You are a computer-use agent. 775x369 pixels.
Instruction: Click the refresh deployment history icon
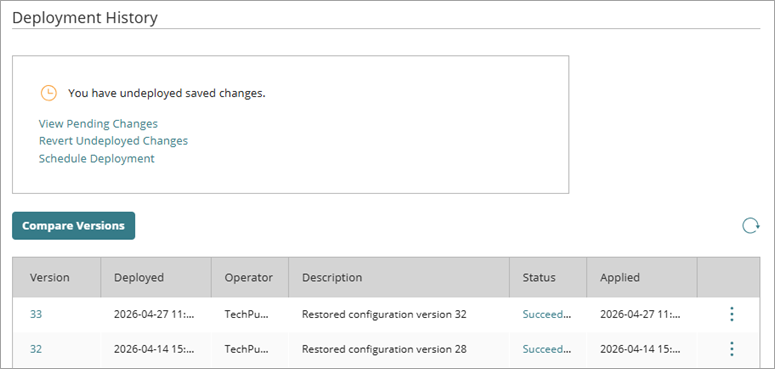tap(750, 226)
